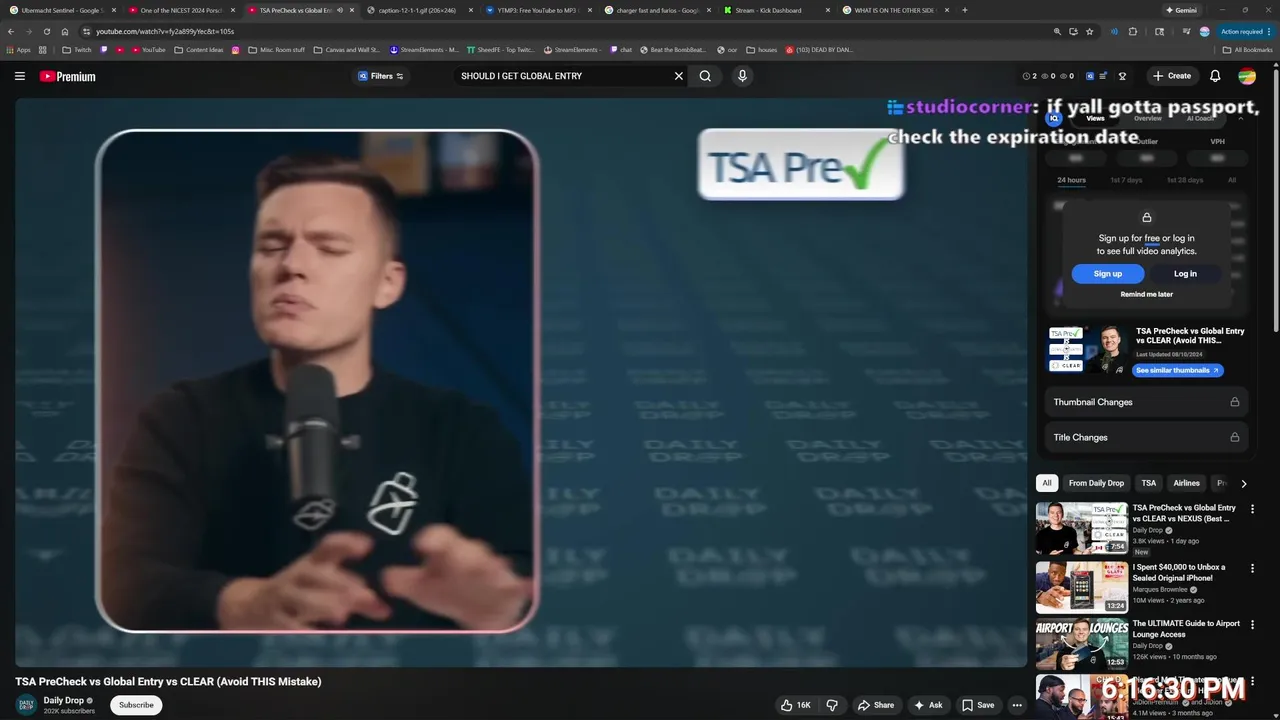Open the All Bookmarks folder
The width and height of the screenshot is (1280, 720).
point(1248,49)
